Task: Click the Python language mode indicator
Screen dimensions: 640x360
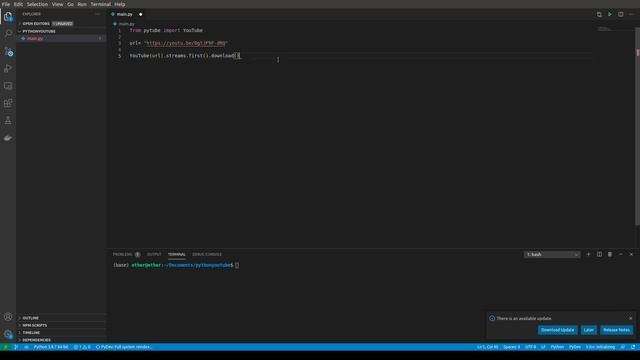Action: pyautogui.click(x=557, y=347)
